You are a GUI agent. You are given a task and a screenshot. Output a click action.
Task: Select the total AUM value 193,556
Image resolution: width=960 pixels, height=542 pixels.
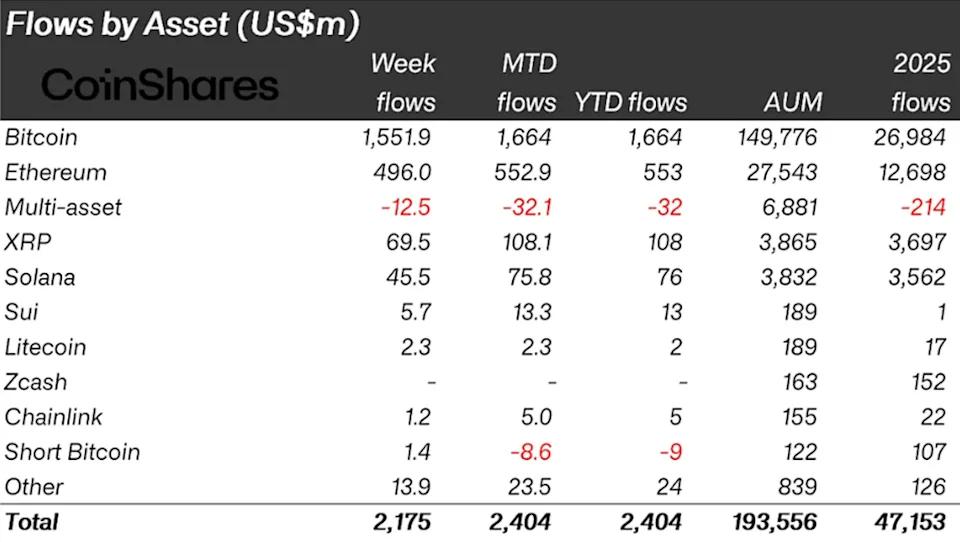coord(773,522)
